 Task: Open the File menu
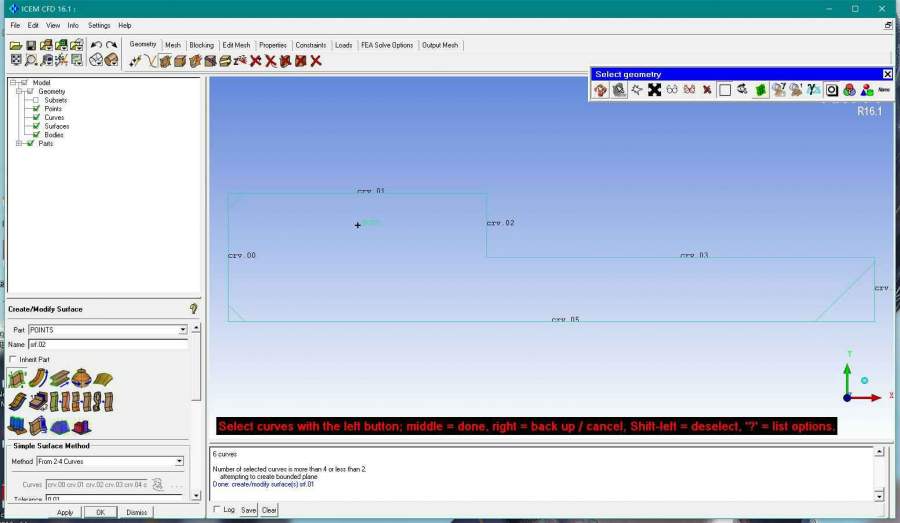coord(15,25)
